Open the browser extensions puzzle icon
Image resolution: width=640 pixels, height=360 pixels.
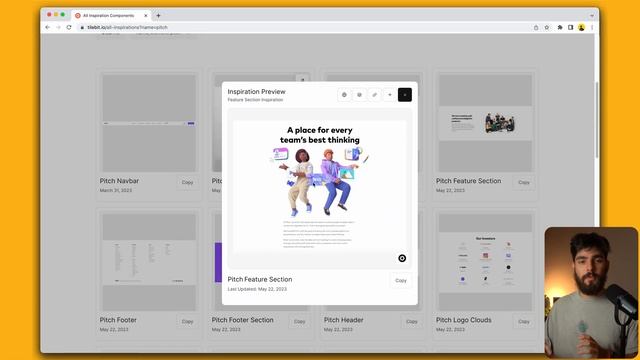pos(560,27)
